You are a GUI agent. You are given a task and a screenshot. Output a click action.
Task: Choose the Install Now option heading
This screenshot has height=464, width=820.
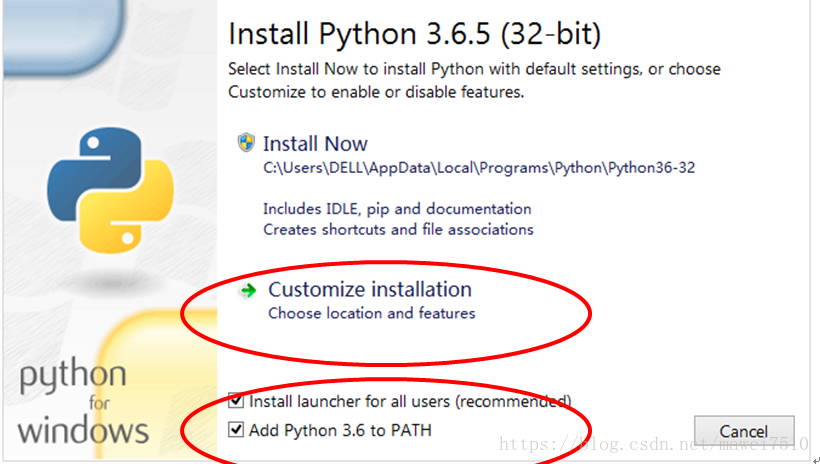point(315,143)
